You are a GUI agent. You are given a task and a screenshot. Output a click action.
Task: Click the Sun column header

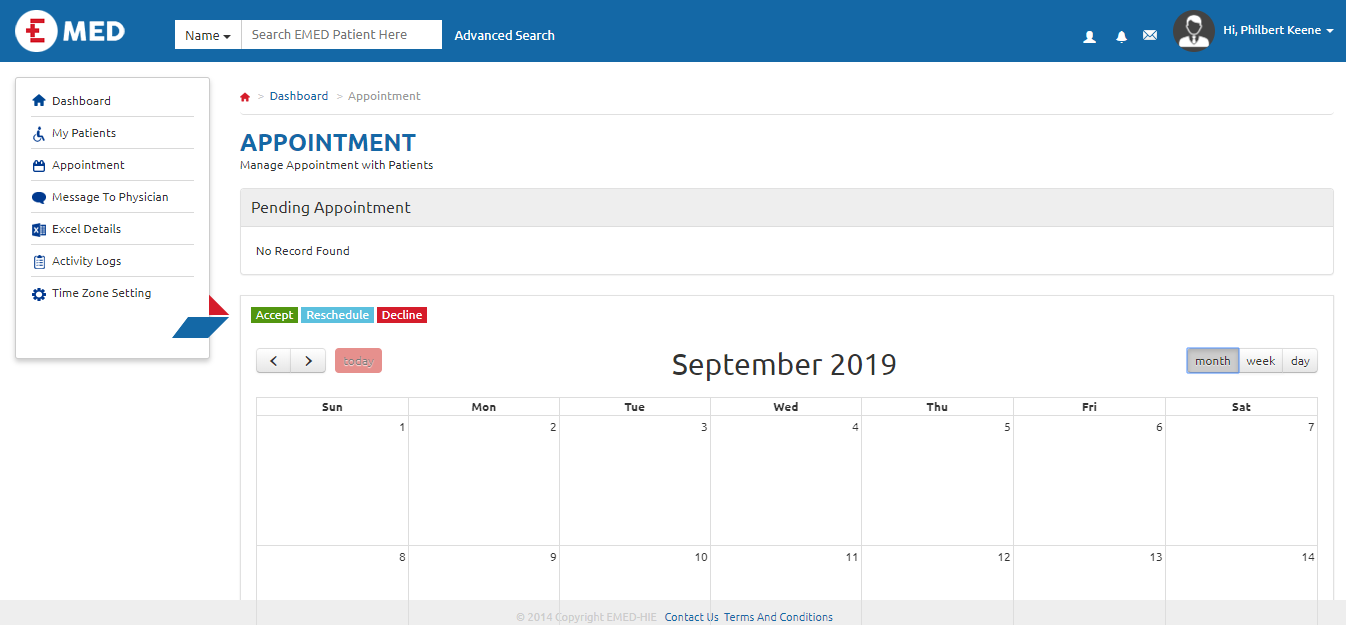pos(332,407)
